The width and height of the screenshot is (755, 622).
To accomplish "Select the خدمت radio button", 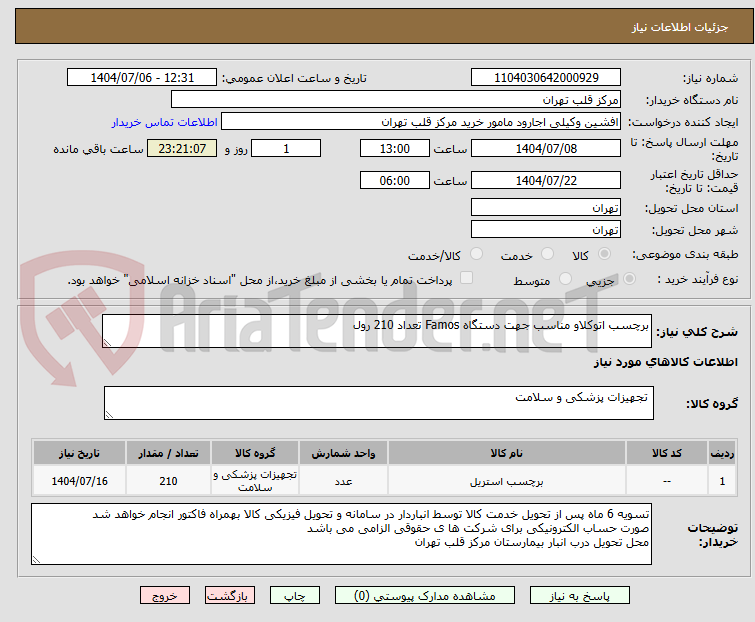I will (547, 254).
